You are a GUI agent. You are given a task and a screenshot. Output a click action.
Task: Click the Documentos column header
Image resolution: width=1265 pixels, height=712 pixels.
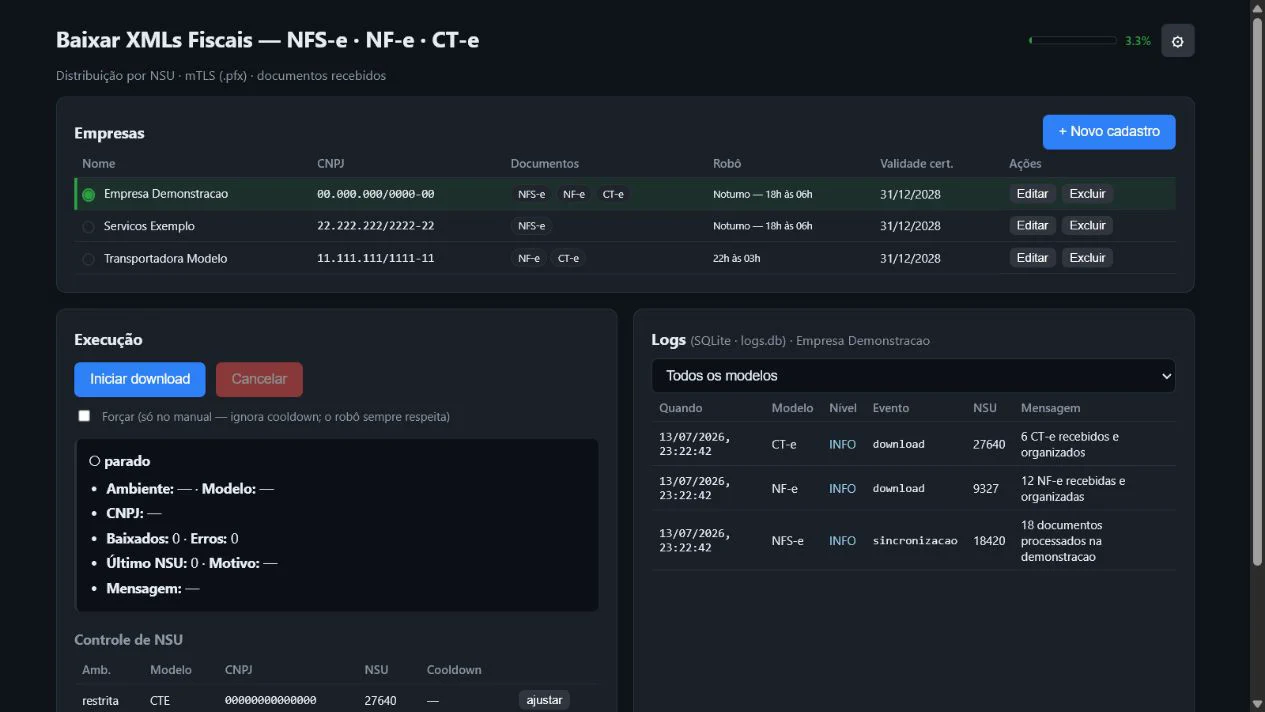(545, 163)
